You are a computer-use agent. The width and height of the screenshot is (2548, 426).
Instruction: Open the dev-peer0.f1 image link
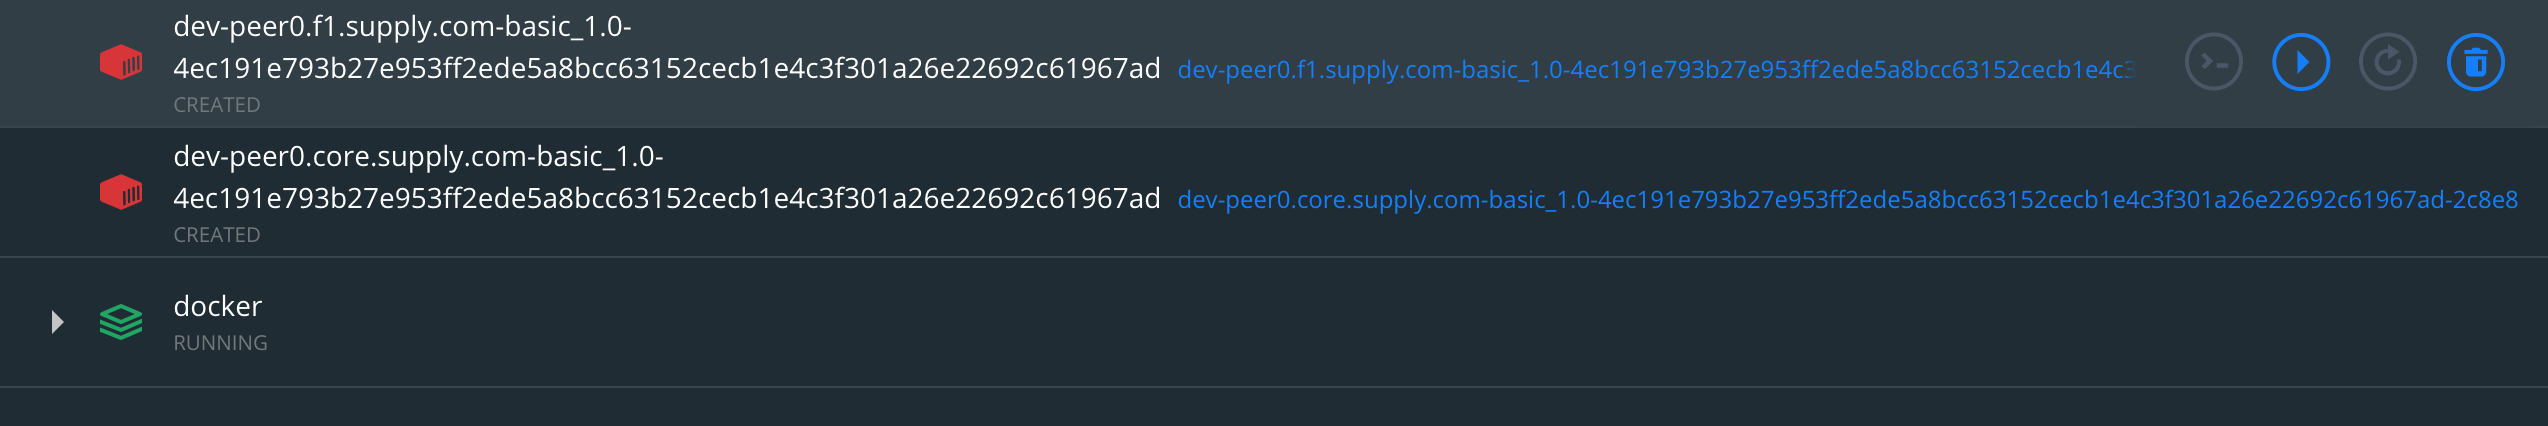pos(1655,70)
